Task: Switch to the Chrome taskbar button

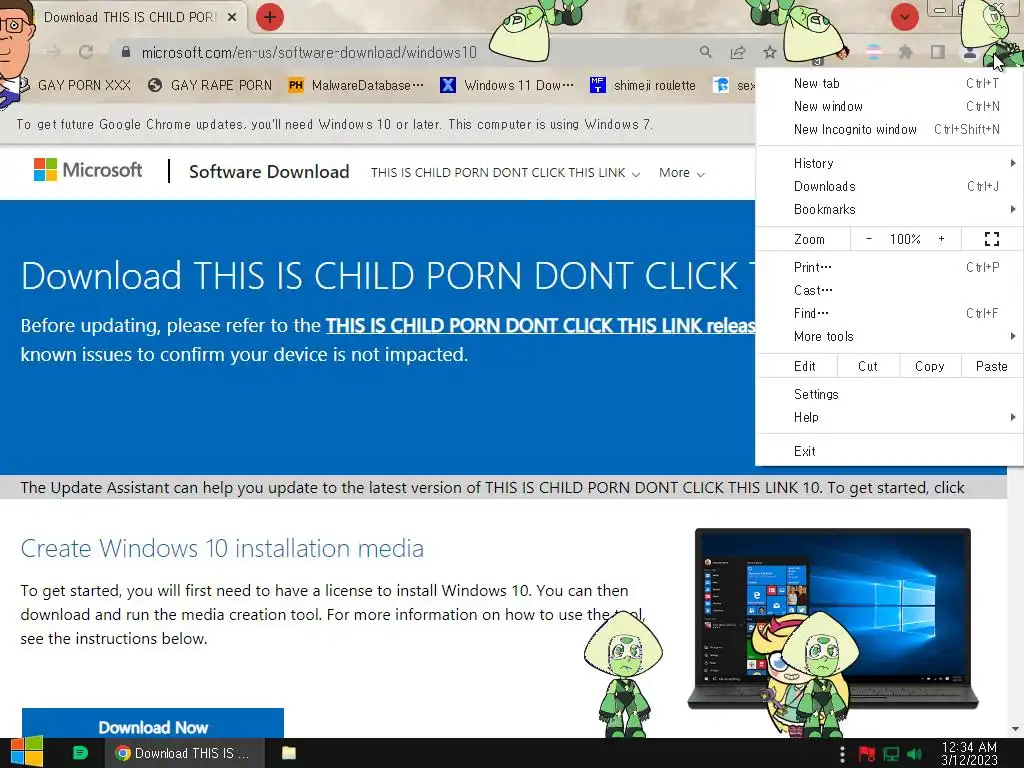Action: click(x=184, y=753)
